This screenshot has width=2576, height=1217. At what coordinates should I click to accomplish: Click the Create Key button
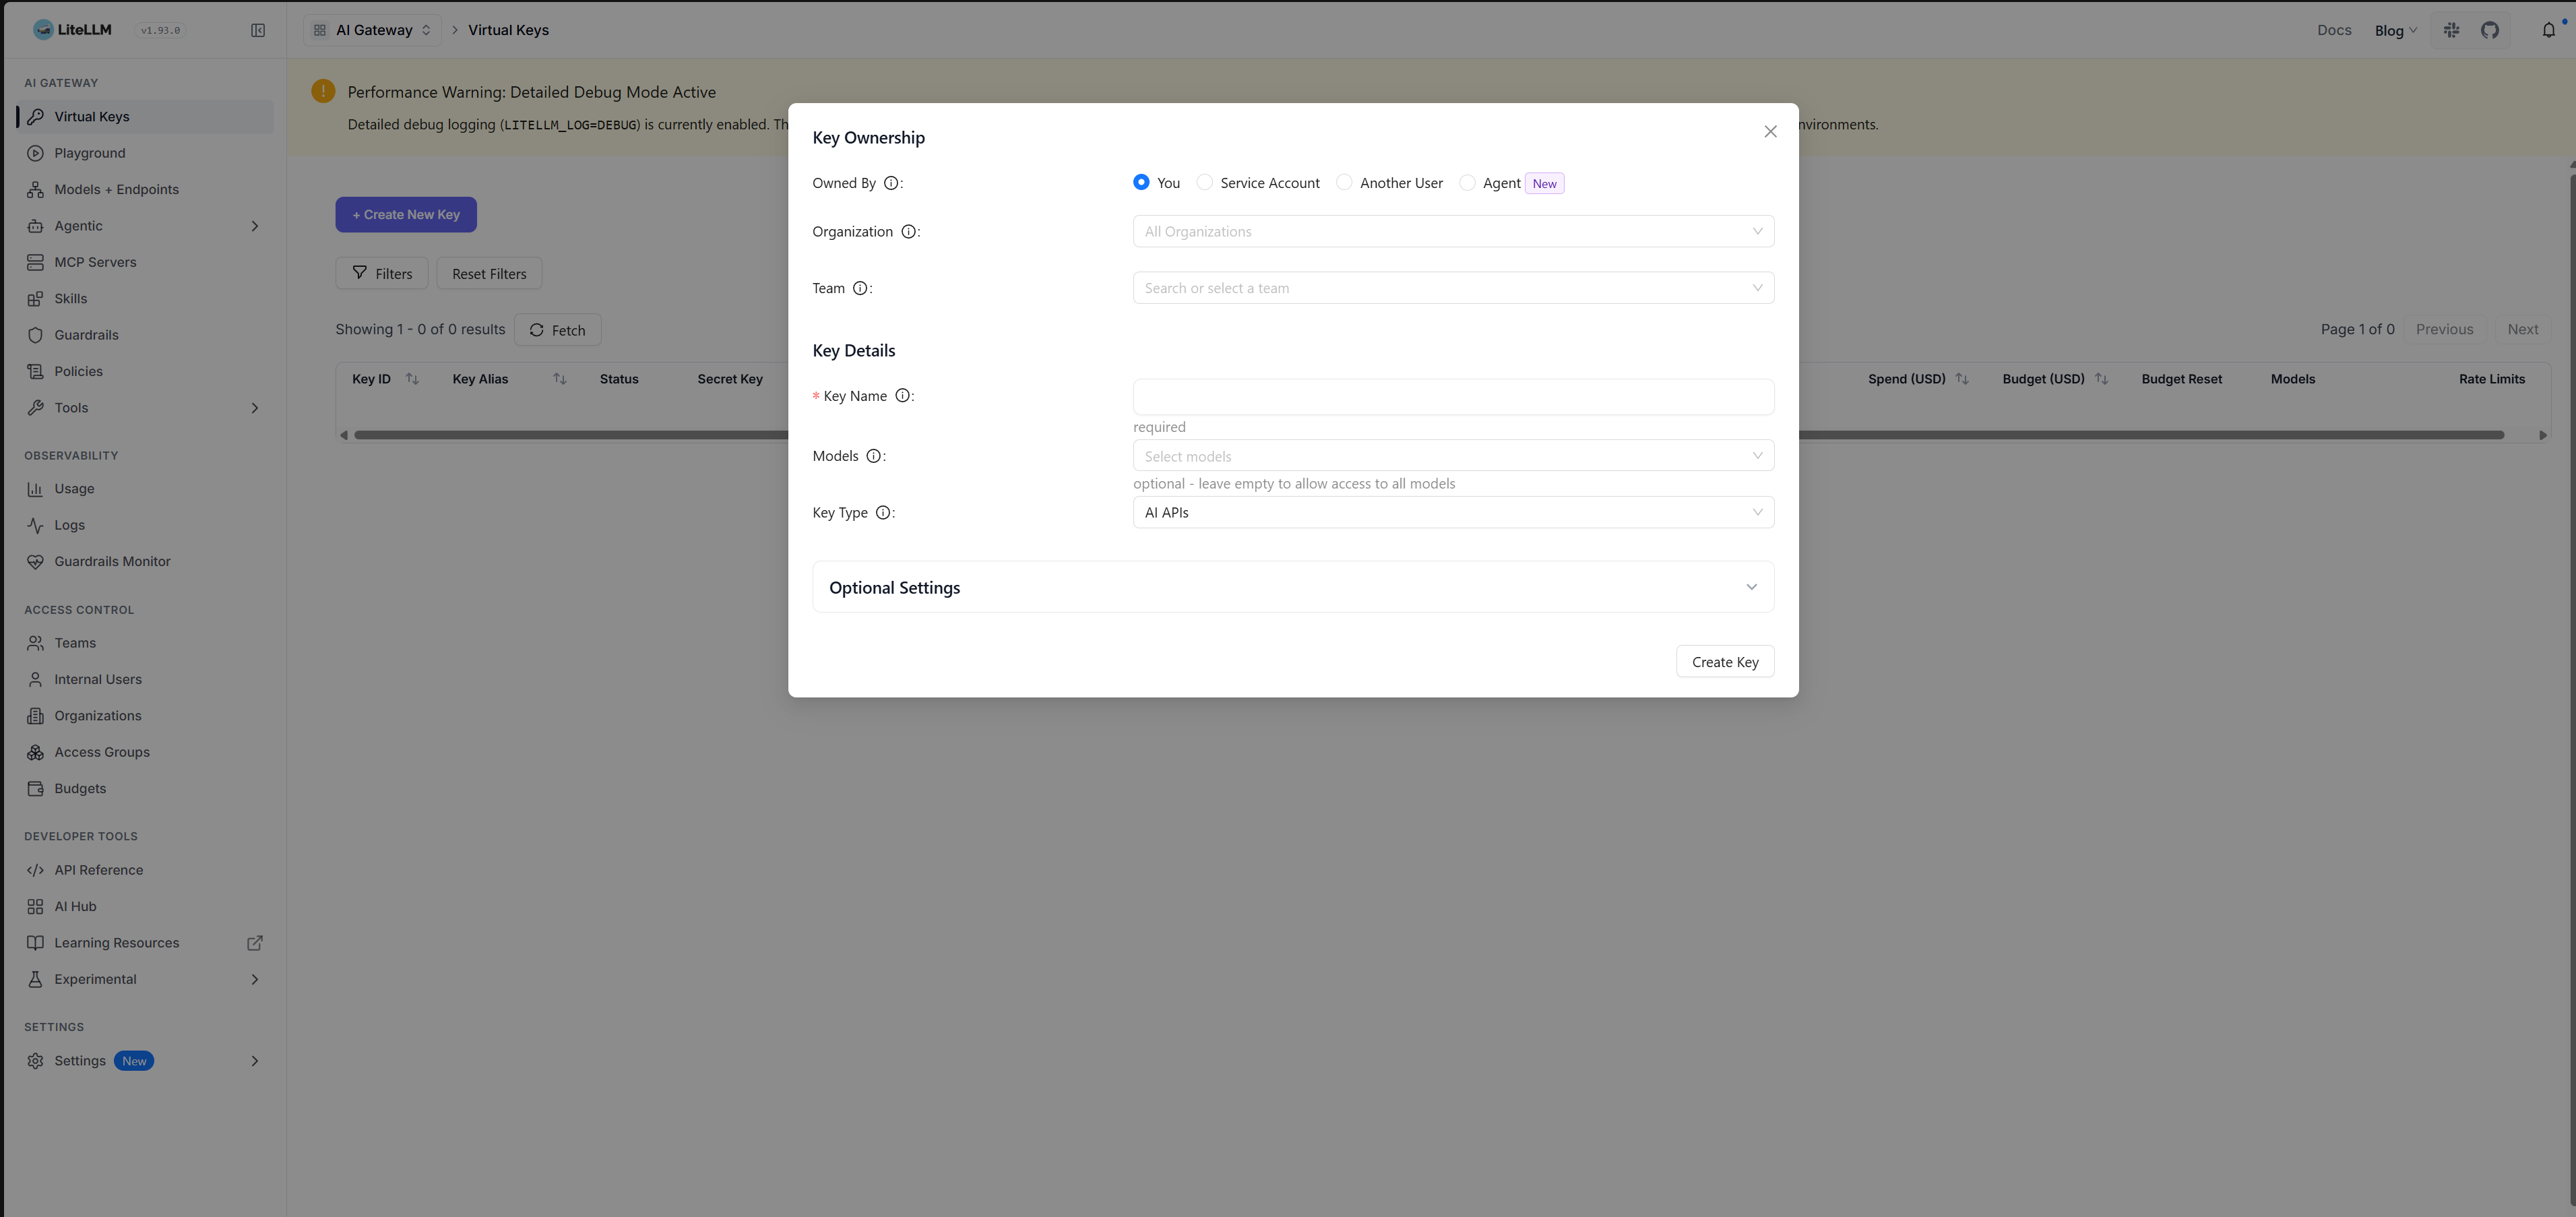coord(1725,662)
